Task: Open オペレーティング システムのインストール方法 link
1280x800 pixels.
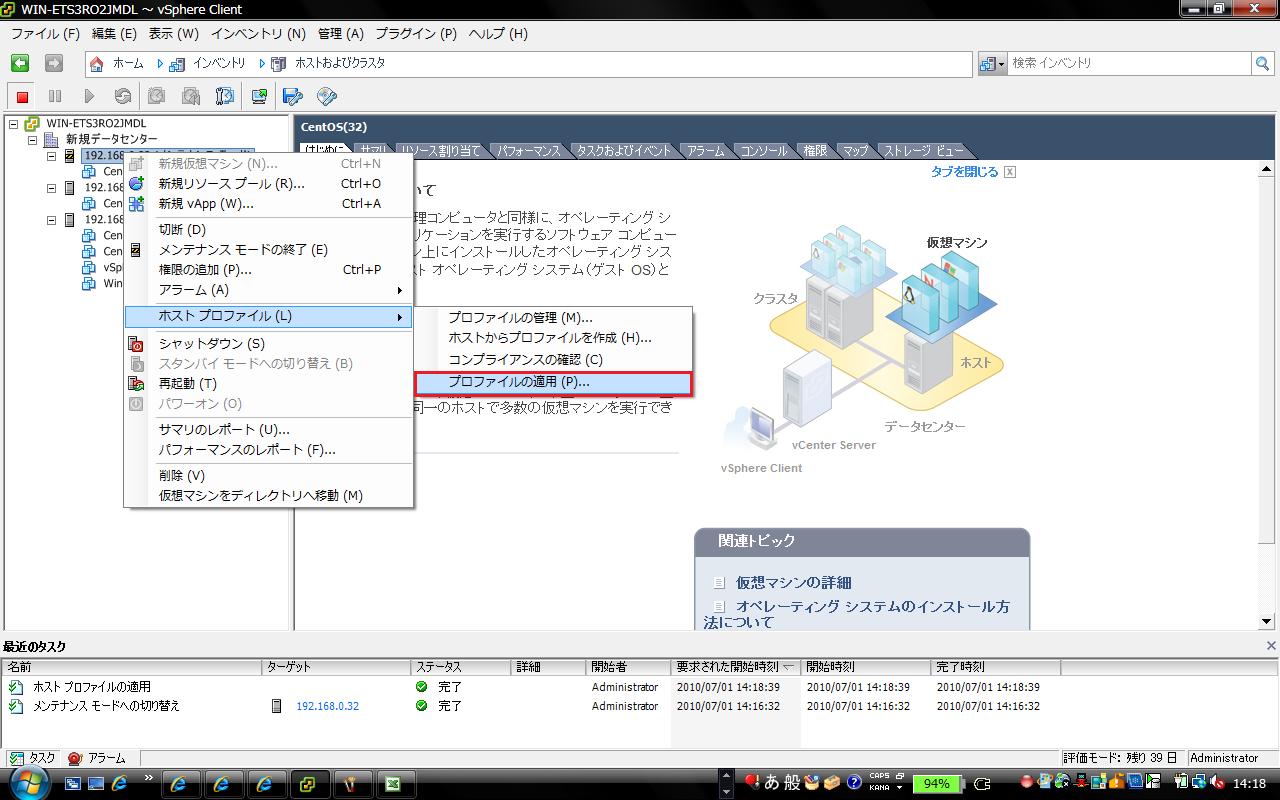Action: [x=856, y=614]
